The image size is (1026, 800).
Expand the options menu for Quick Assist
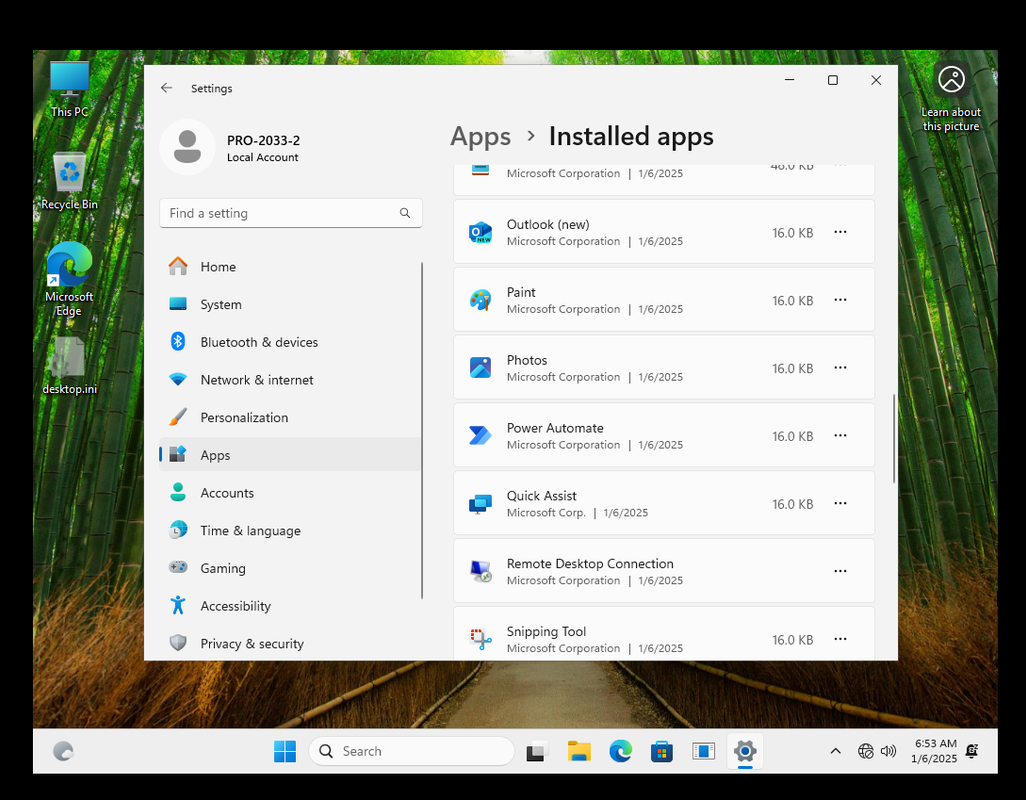coord(840,504)
